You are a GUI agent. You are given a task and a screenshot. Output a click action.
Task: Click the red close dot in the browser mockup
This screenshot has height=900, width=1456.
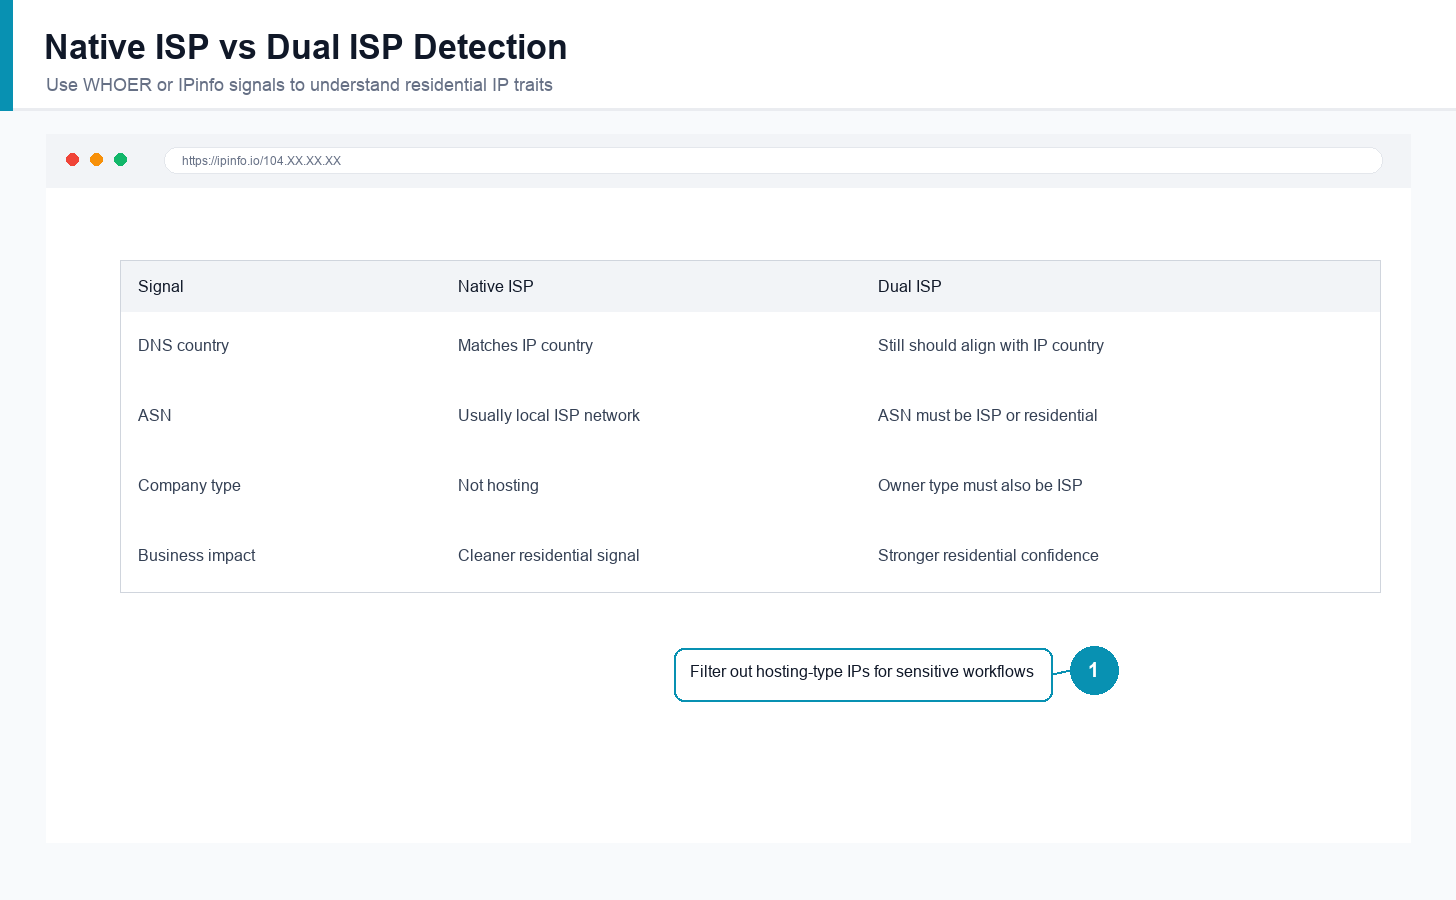[73, 160]
